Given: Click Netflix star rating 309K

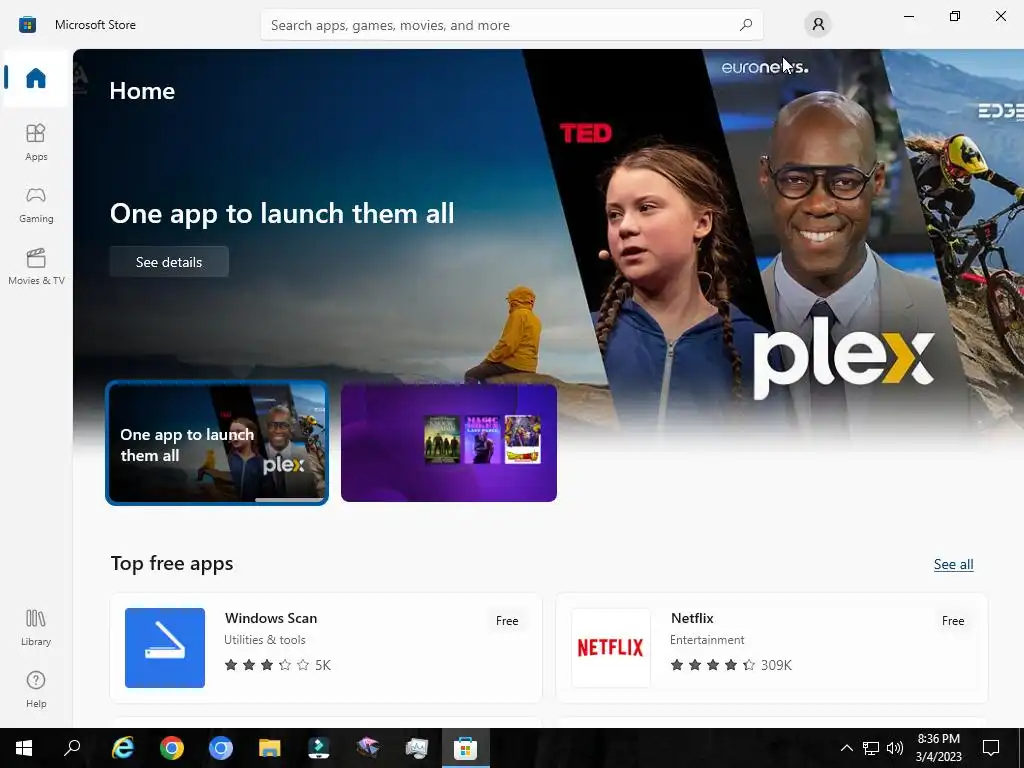Looking at the screenshot, I should click(x=731, y=665).
